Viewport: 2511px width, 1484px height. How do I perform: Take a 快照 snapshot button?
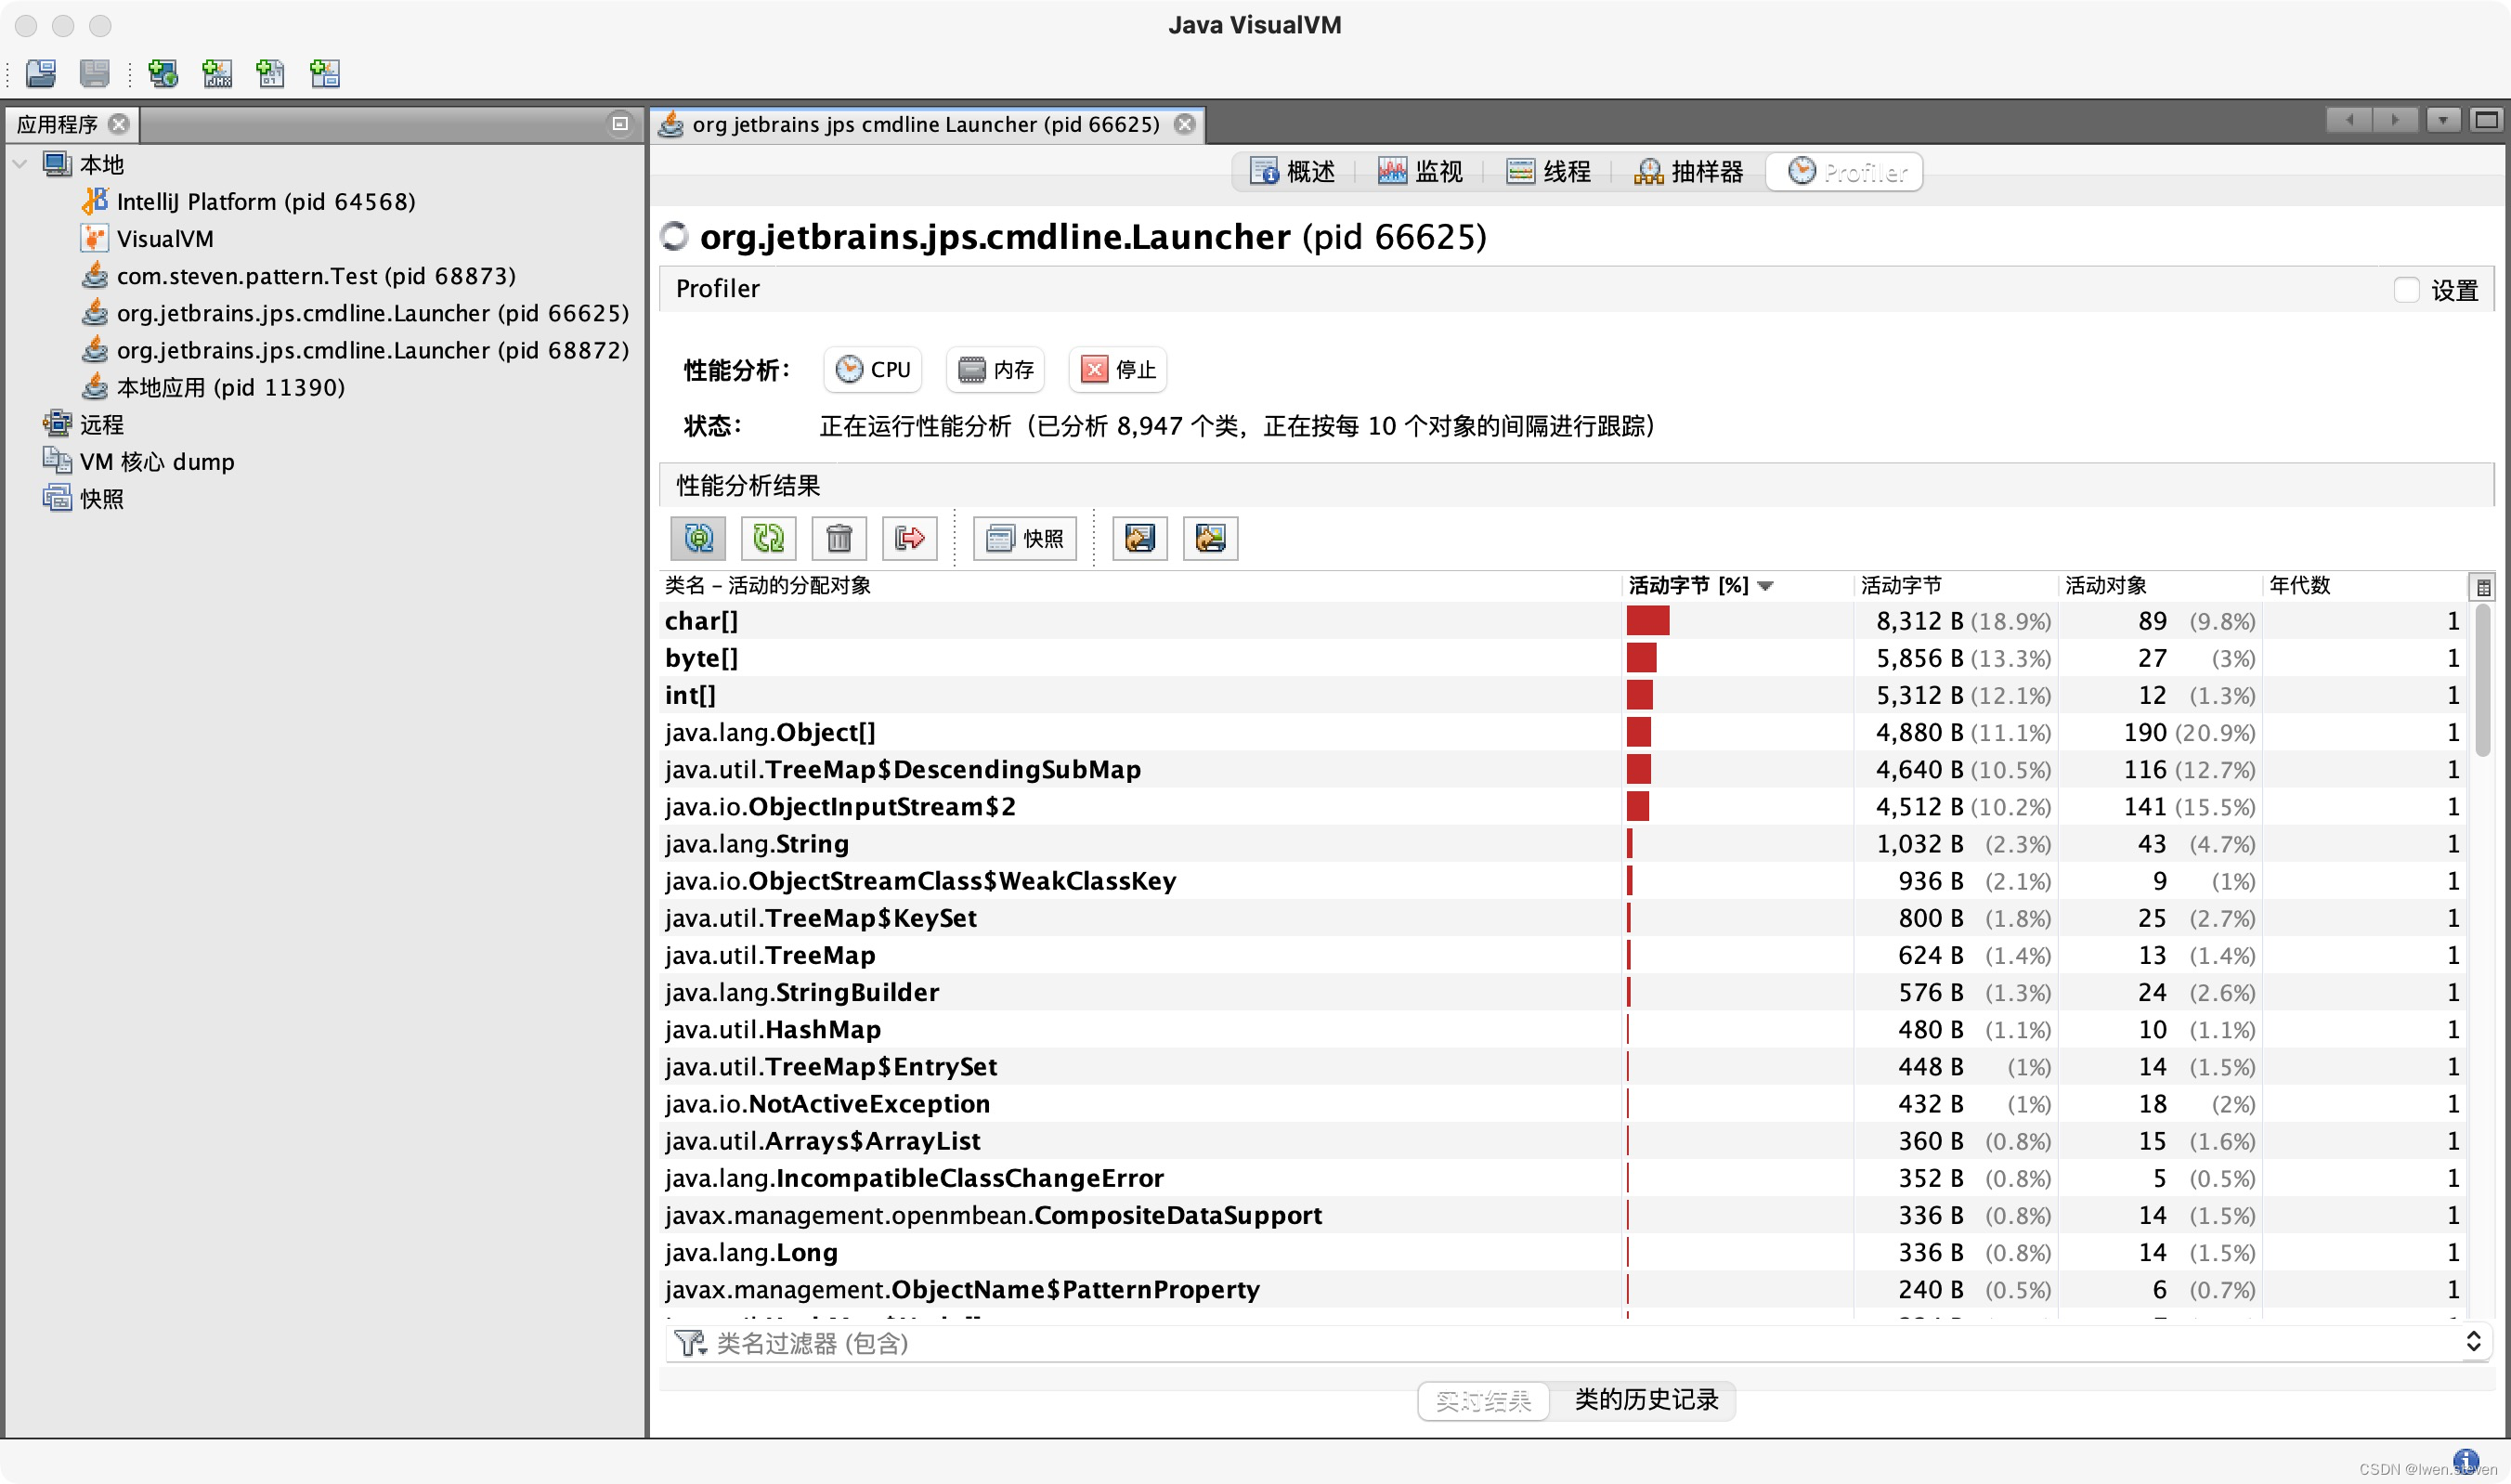tap(1025, 538)
